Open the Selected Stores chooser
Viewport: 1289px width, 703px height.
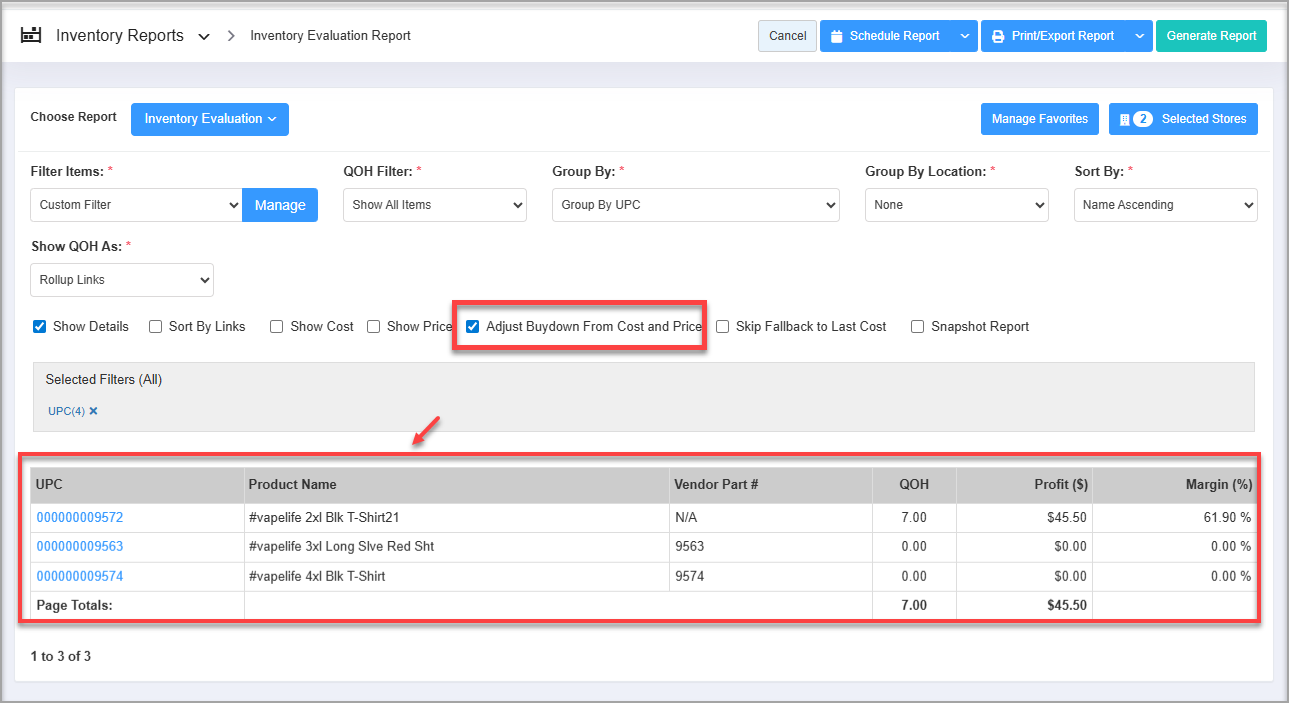(1183, 119)
